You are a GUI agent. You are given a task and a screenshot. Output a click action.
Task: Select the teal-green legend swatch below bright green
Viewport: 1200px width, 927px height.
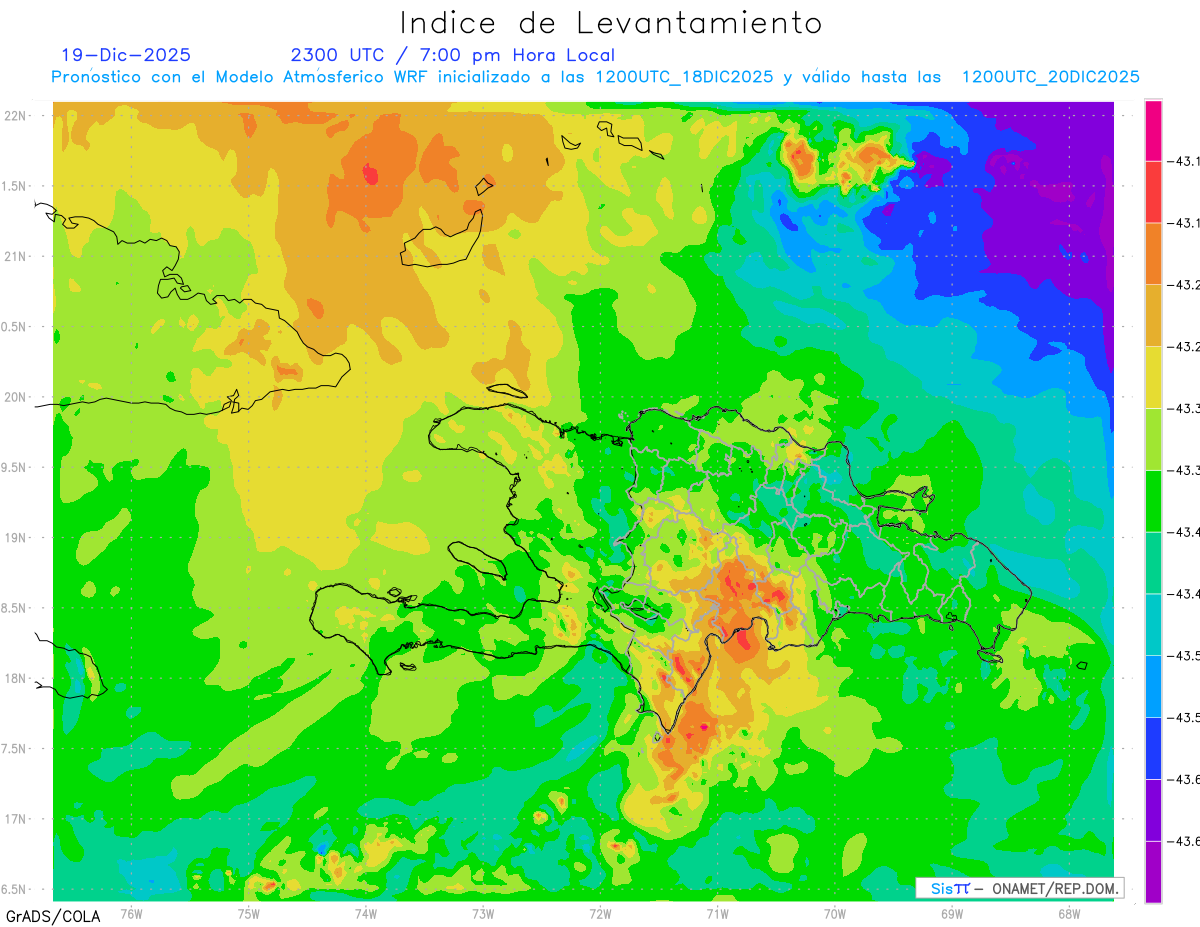(x=1153, y=563)
